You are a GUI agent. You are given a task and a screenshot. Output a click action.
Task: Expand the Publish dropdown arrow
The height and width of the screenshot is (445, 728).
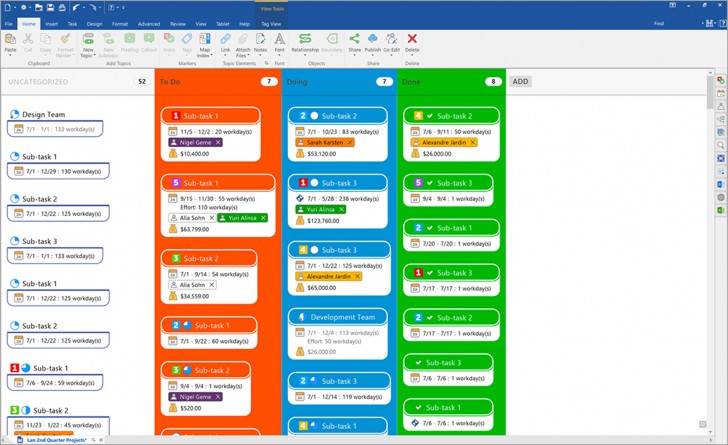click(372, 55)
